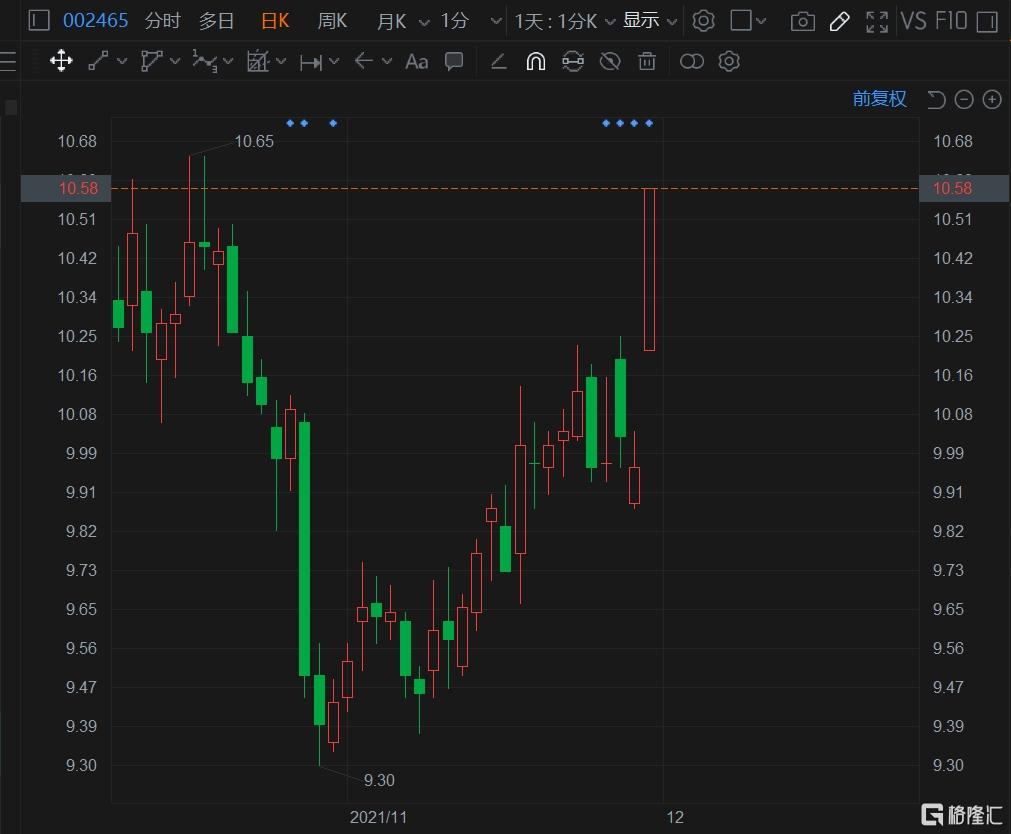Expand the layout dropdown arrow
Viewport: 1011px width, 834px height.
pos(761,22)
